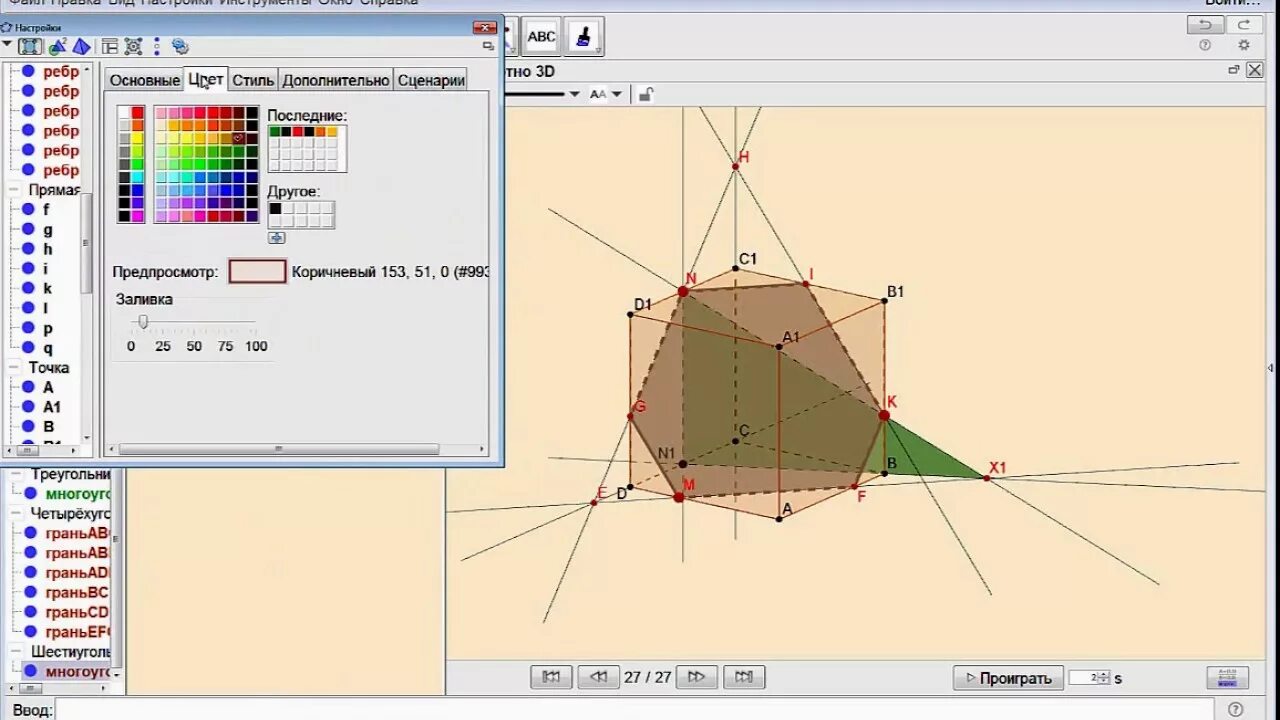Image resolution: width=1280 pixels, height=720 pixels.
Task: Open the 3D view in a separate window
Action: (x=1234, y=70)
